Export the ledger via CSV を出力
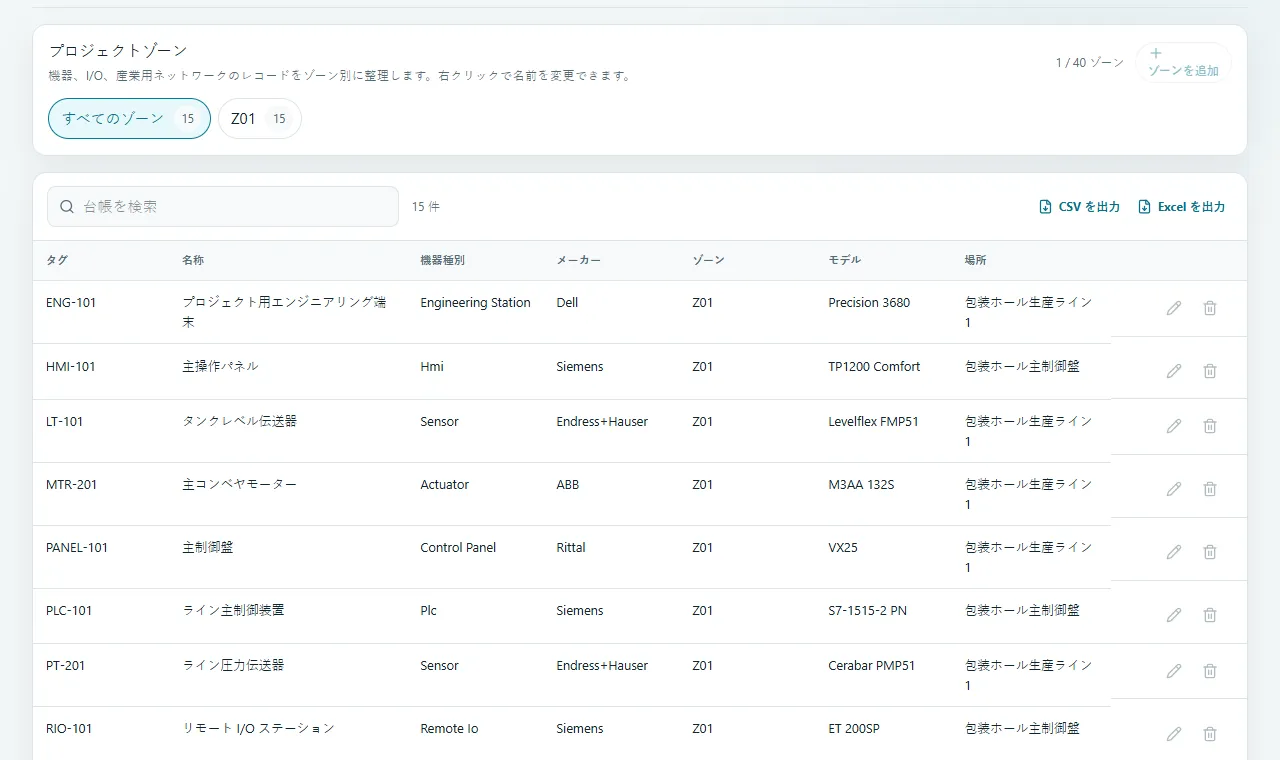Image resolution: width=1280 pixels, height=760 pixels. (x=1080, y=207)
